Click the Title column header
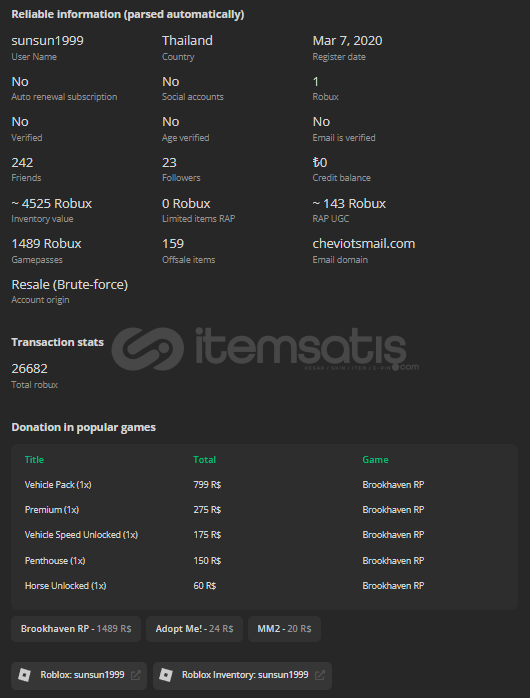530x698 pixels. tap(34, 459)
